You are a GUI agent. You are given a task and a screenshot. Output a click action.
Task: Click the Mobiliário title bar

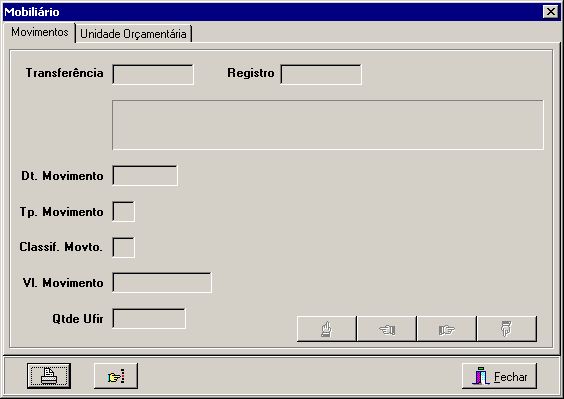pos(273,12)
